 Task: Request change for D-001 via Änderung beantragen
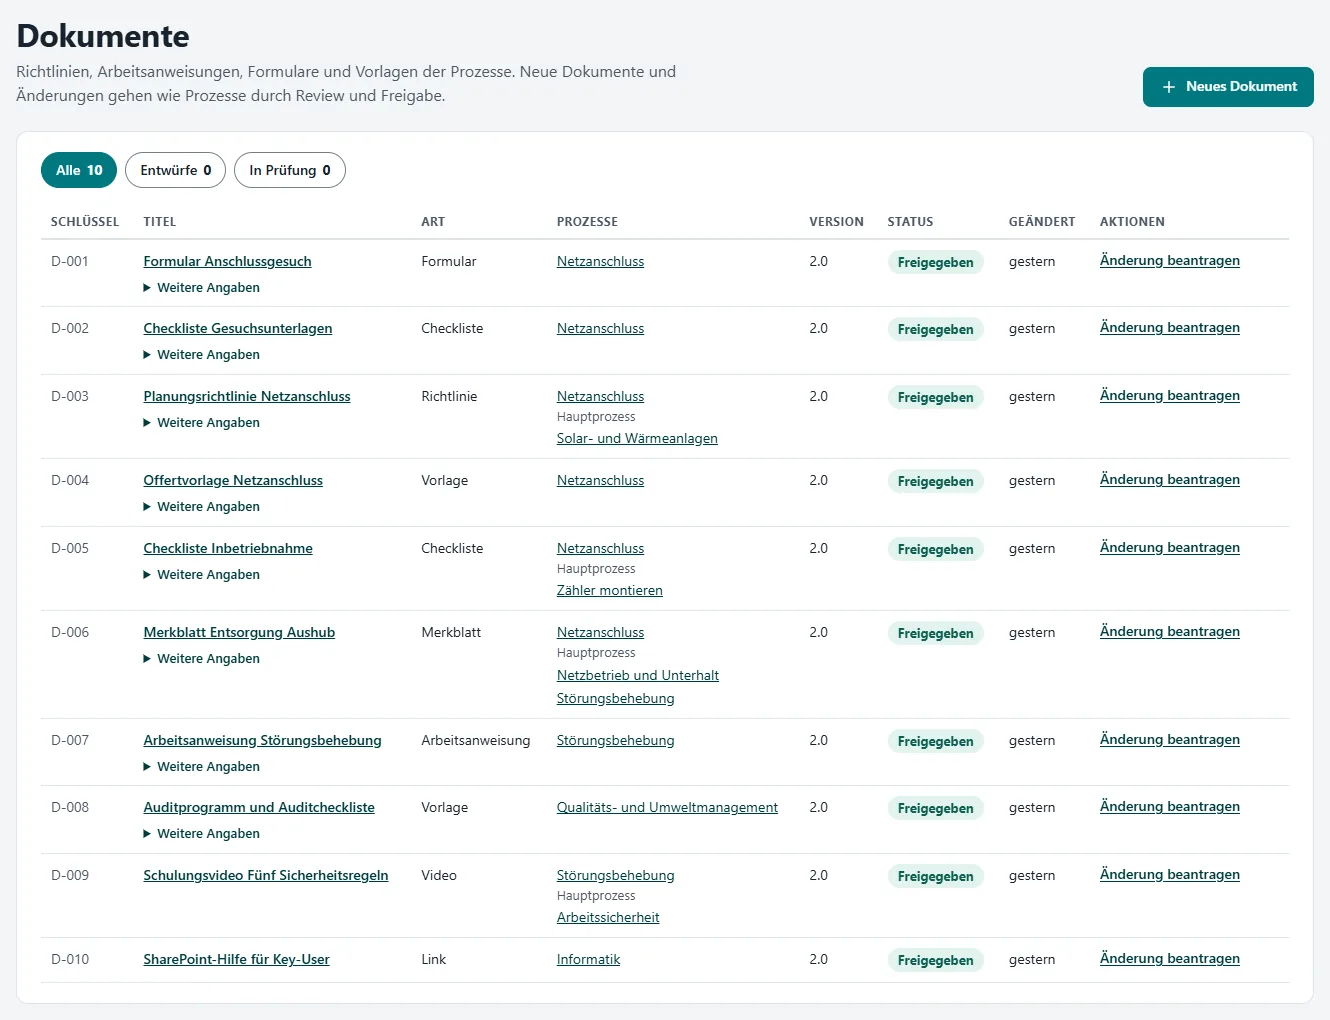1170,261
